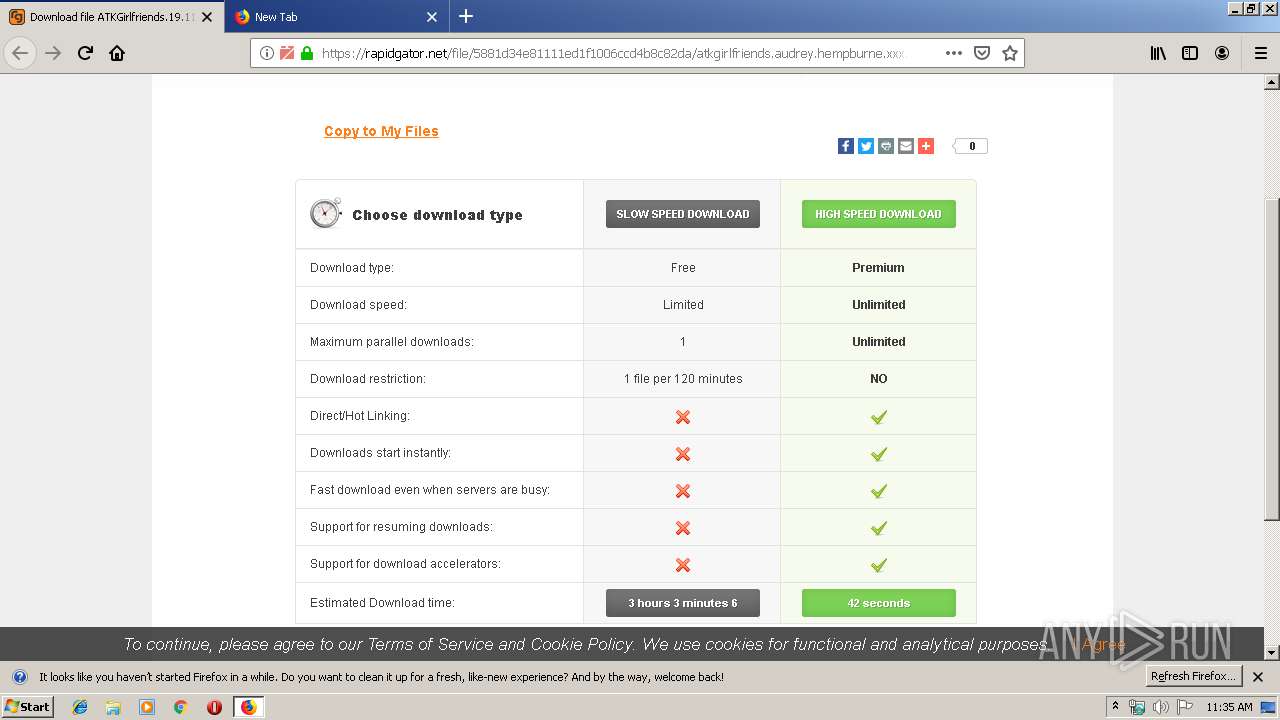Image resolution: width=1280 pixels, height=720 pixels.
Task: Click the 42 seconds button
Action: coord(878,603)
